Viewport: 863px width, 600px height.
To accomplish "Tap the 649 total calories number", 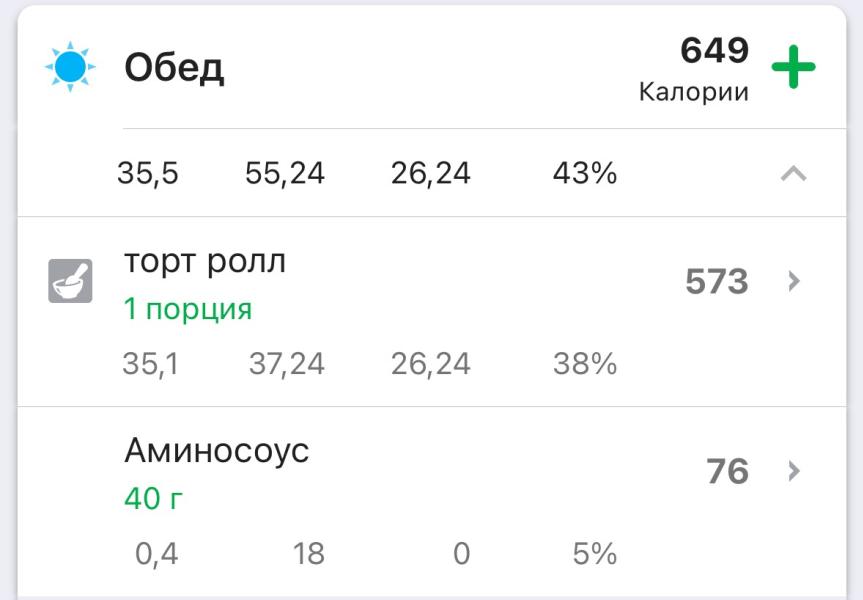I will [x=714, y=49].
